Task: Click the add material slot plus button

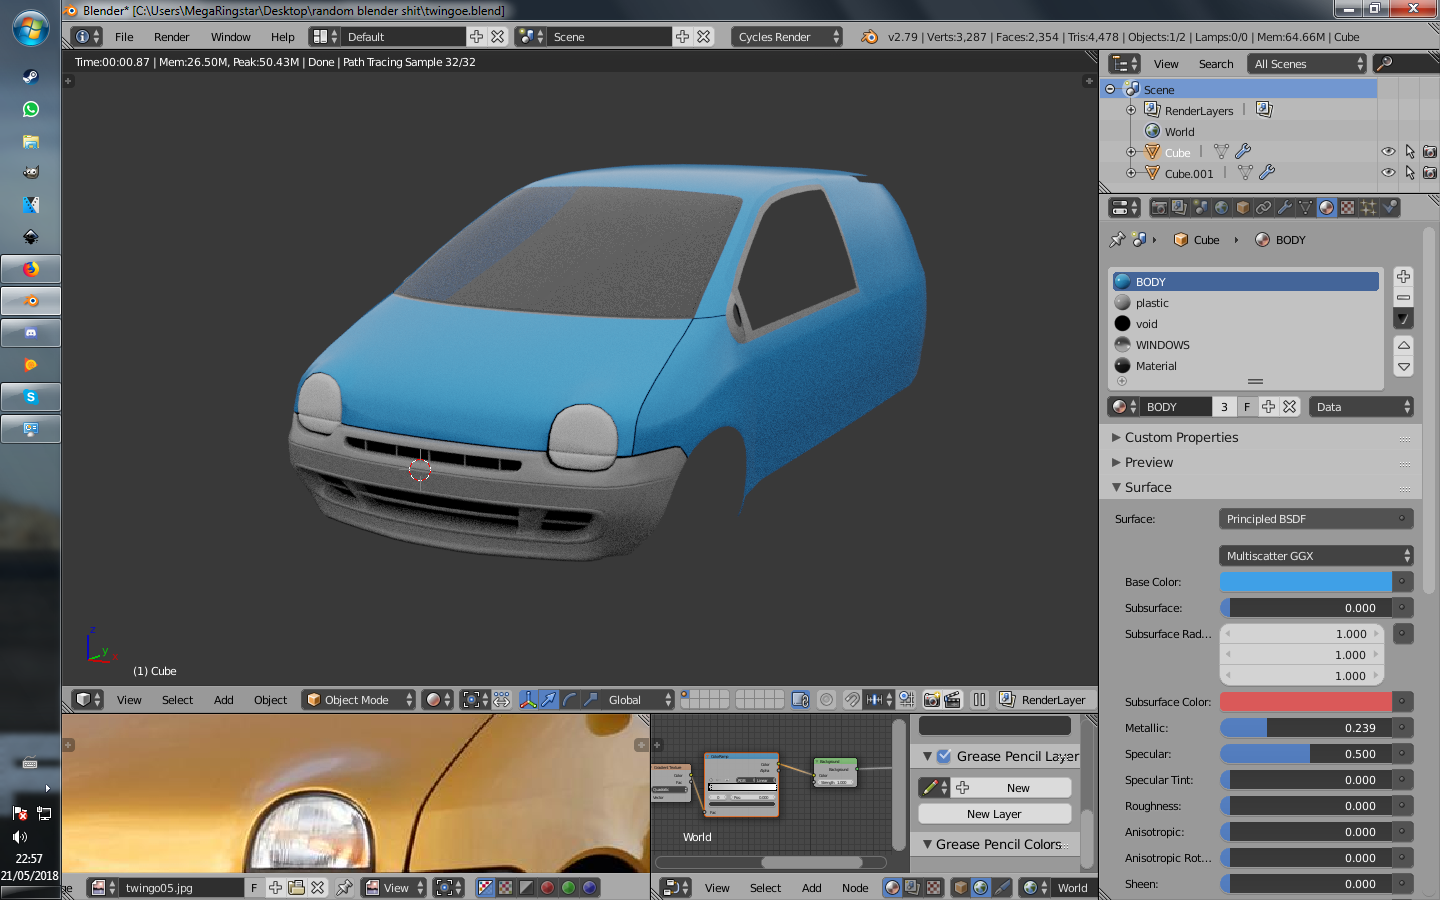Action: point(1403,277)
